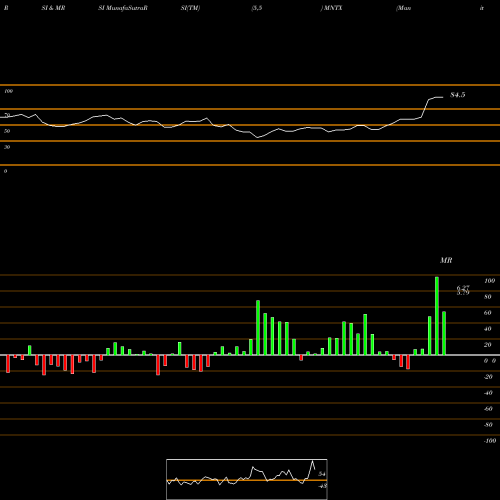Viewport: 500px width, 500px height.
Task: Click the 50 label on the RSI axis
Action: 7,131
